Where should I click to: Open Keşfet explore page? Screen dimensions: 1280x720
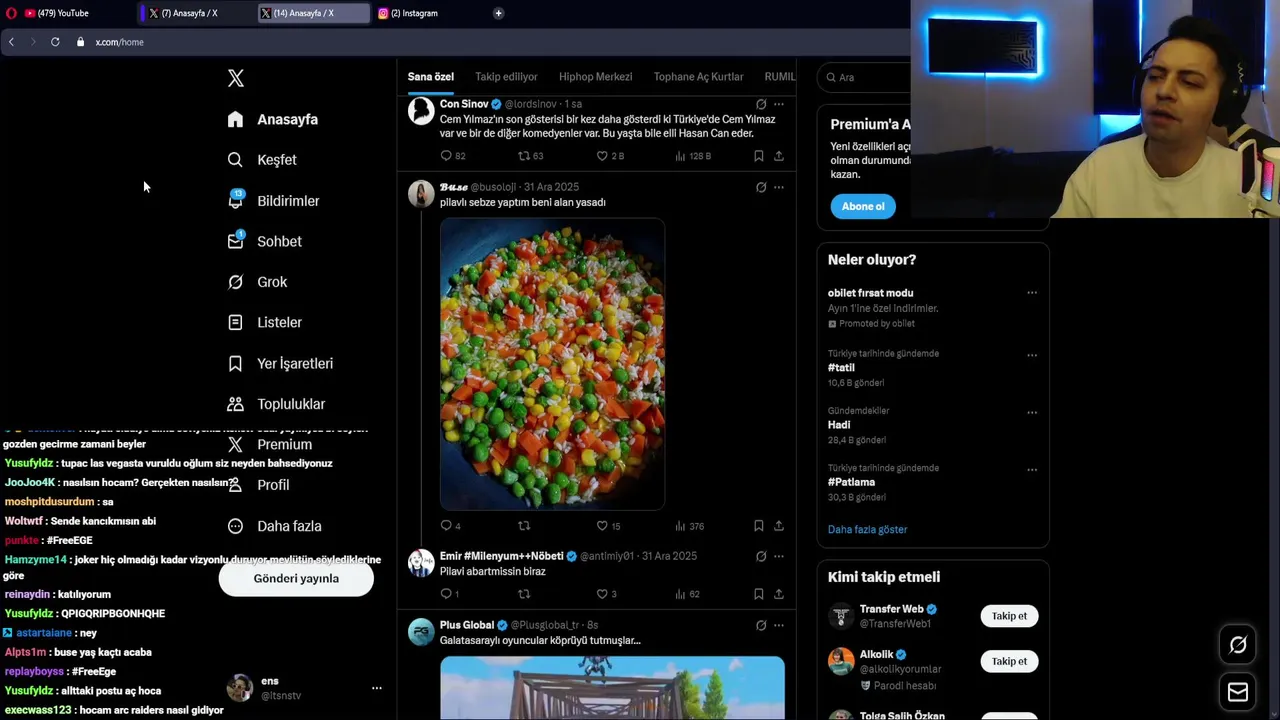[x=262, y=160]
